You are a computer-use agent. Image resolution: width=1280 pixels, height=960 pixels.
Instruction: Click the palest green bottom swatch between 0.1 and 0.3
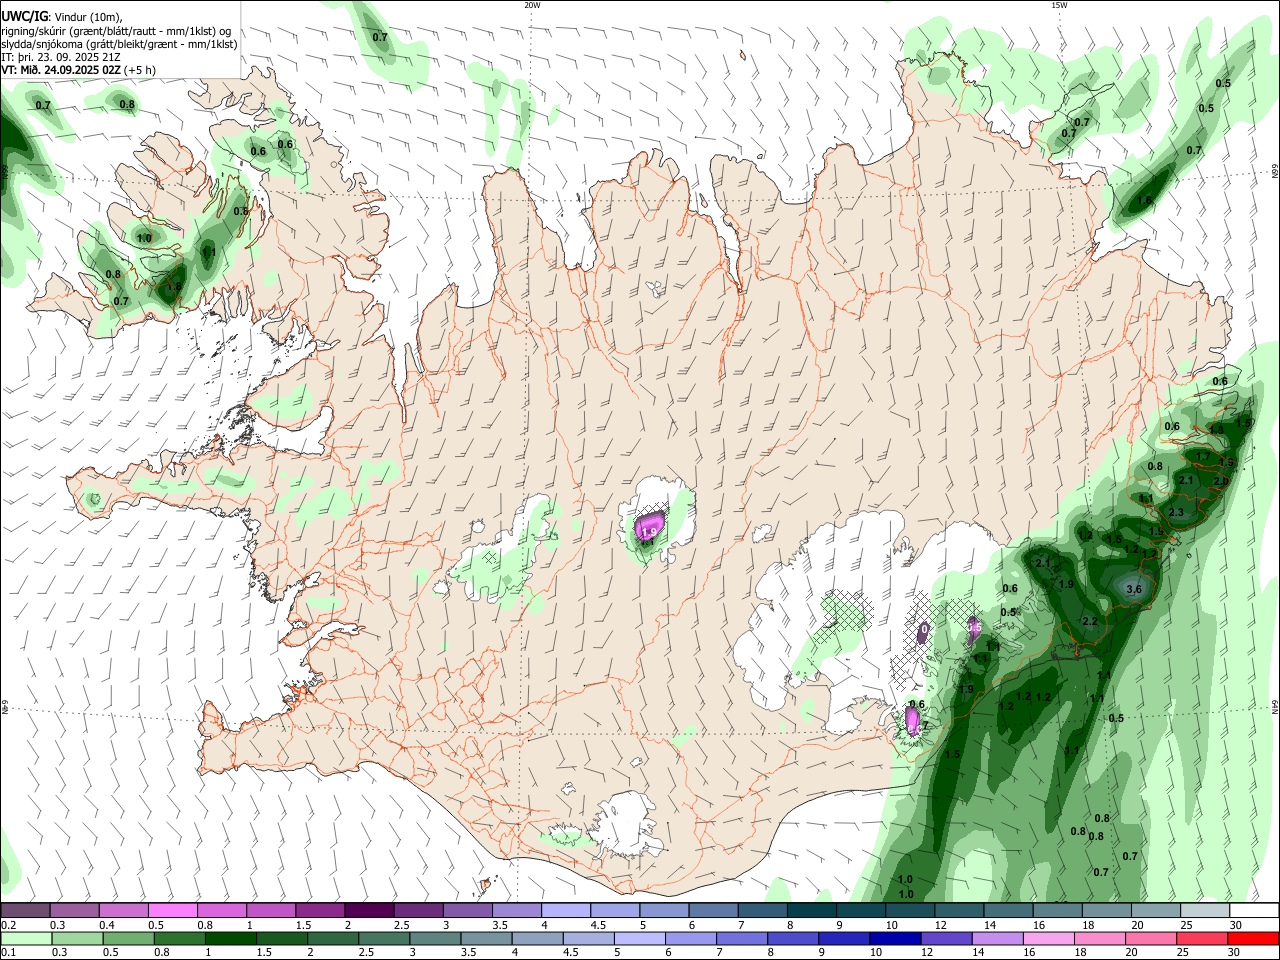(x=26, y=938)
